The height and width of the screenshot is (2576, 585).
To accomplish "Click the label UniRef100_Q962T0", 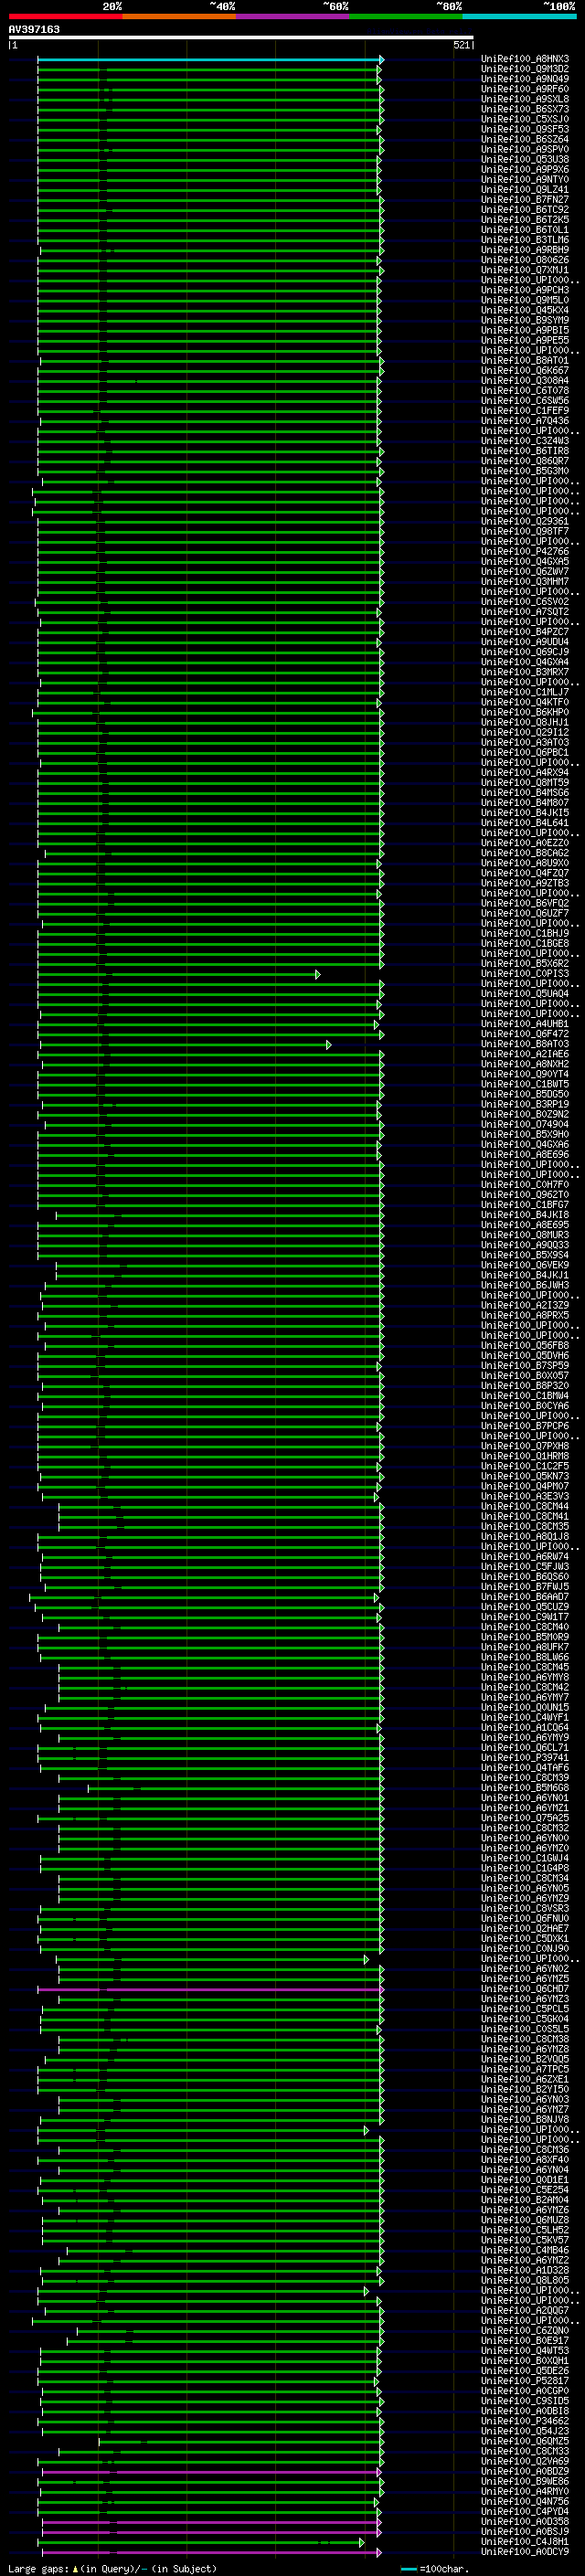I will [x=525, y=1194].
